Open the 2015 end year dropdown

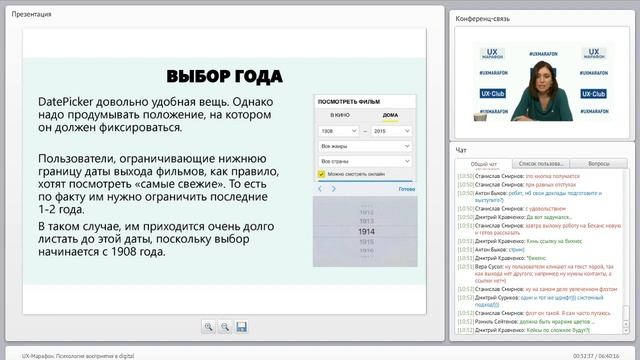pos(391,131)
